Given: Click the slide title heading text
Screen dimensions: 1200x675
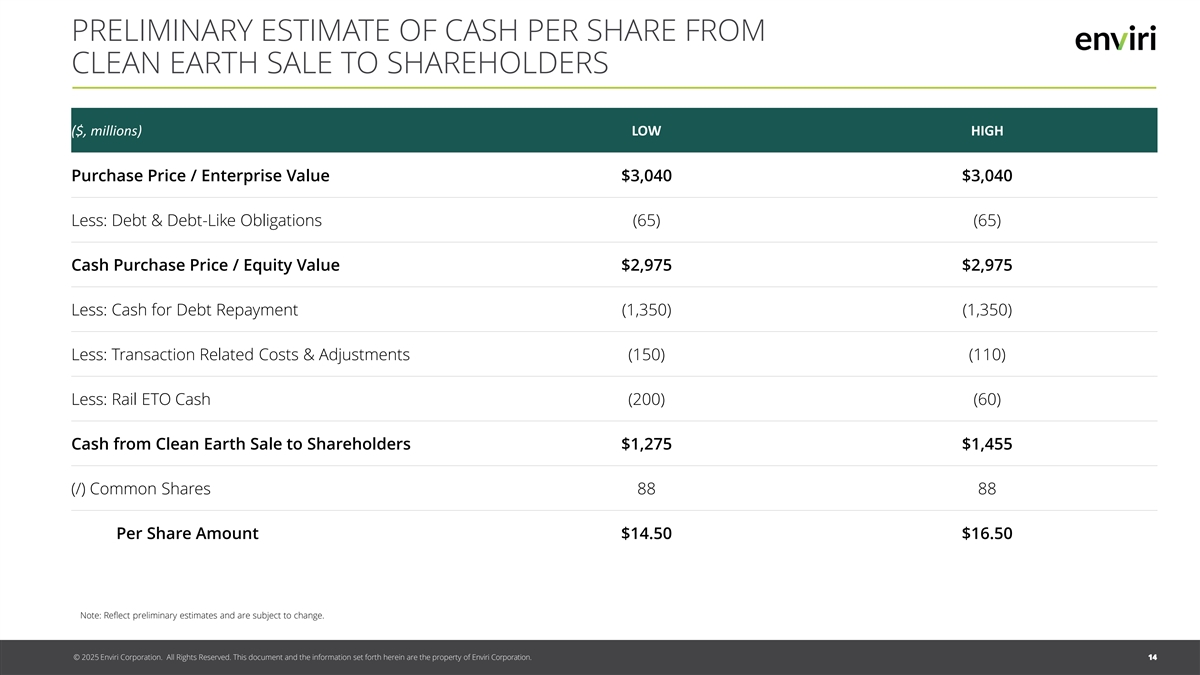Looking at the screenshot, I should click(418, 46).
